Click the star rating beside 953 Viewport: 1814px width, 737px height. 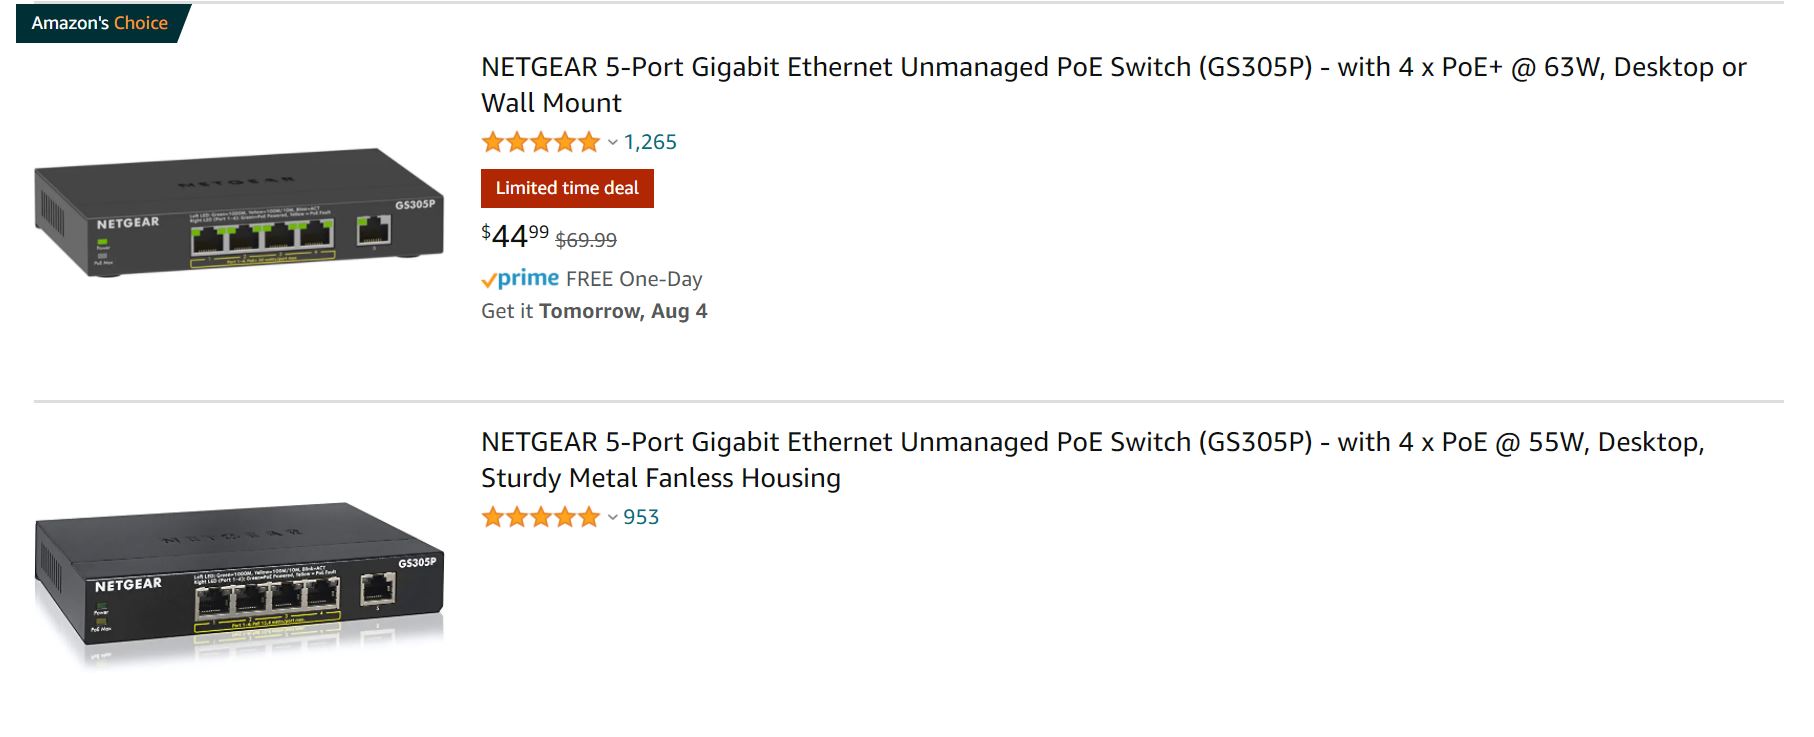540,517
